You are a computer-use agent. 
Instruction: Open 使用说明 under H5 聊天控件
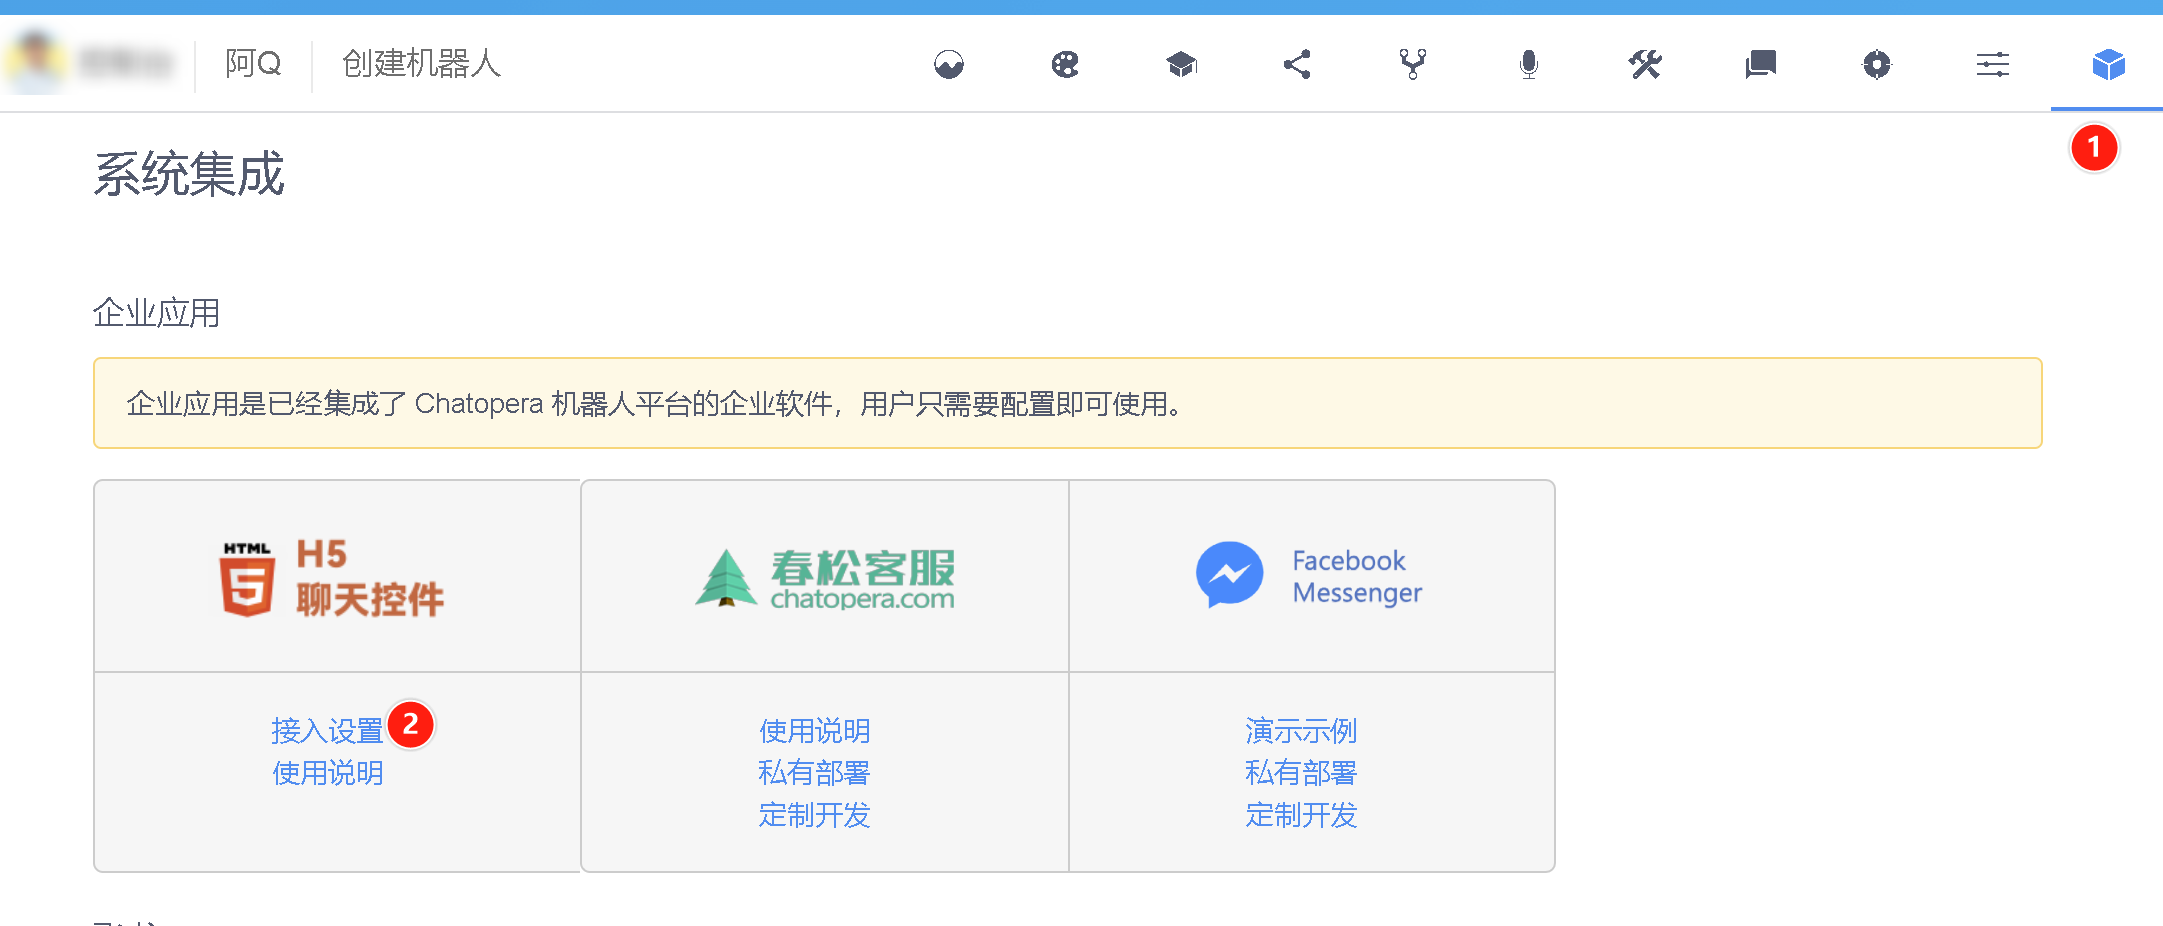(327, 773)
